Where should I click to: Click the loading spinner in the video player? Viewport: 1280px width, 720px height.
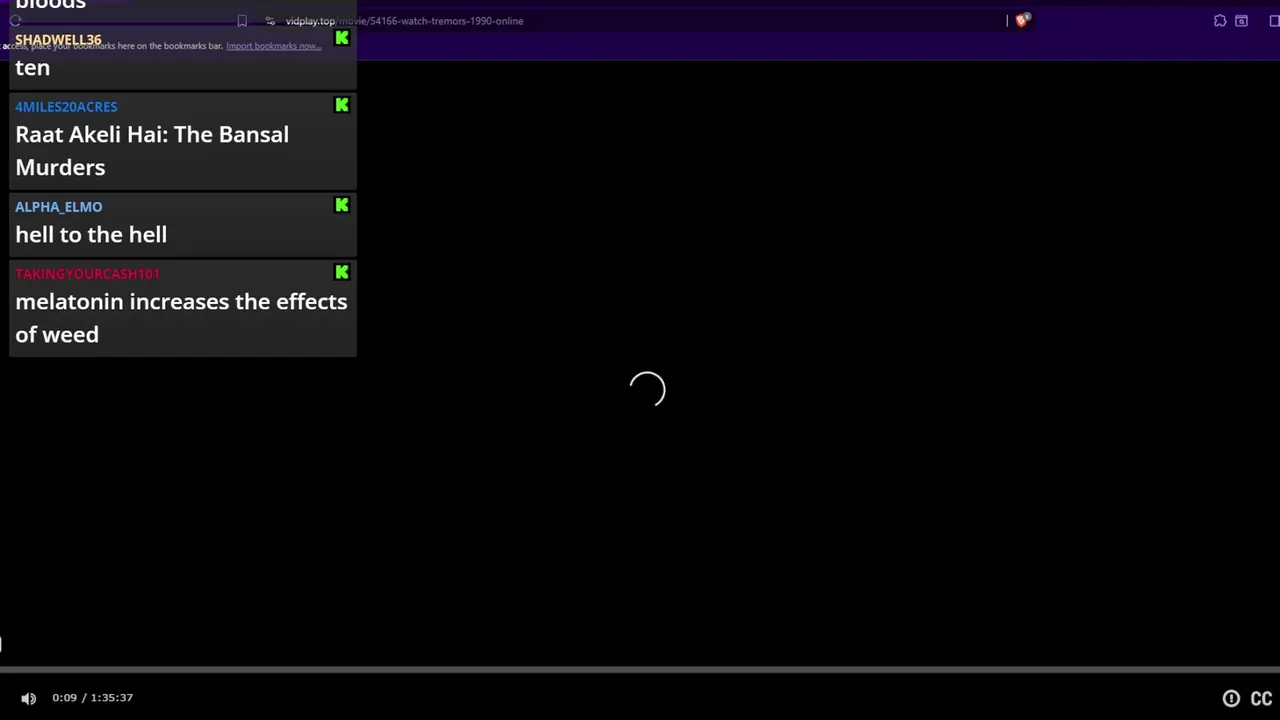[x=647, y=389]
